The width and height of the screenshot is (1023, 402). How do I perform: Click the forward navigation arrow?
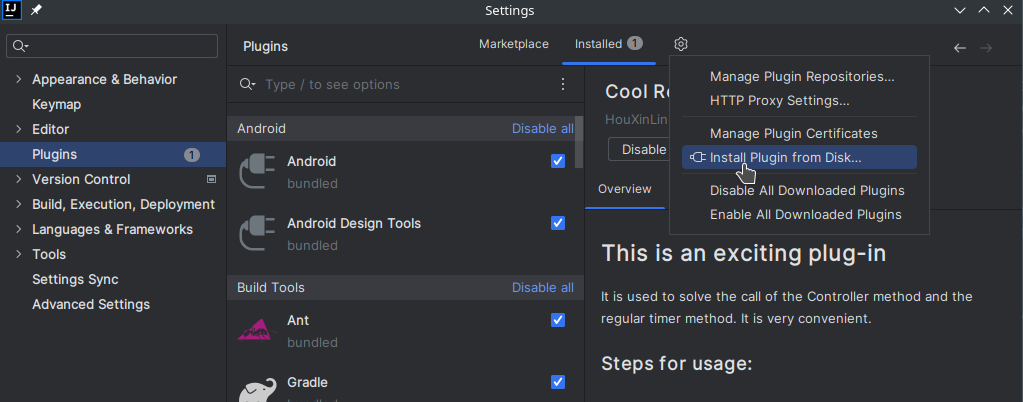click(x=986, y=48)
